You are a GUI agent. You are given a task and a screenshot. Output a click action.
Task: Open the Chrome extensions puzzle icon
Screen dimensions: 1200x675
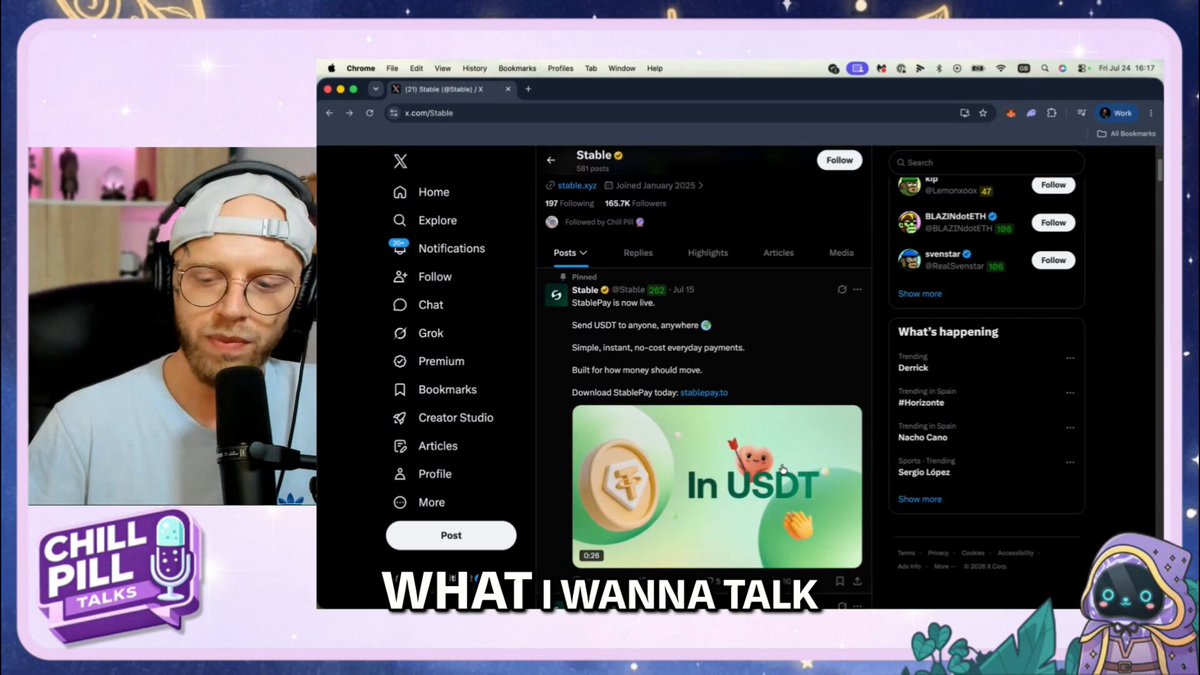(1051, 113)
